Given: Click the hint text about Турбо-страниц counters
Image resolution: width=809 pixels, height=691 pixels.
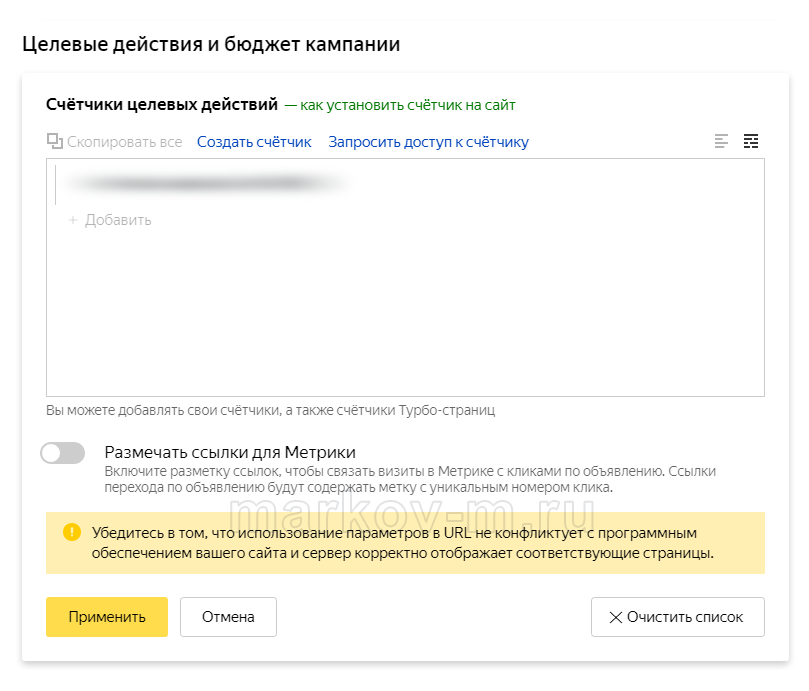Looking at the screenshot, I should tap(270, 410).
